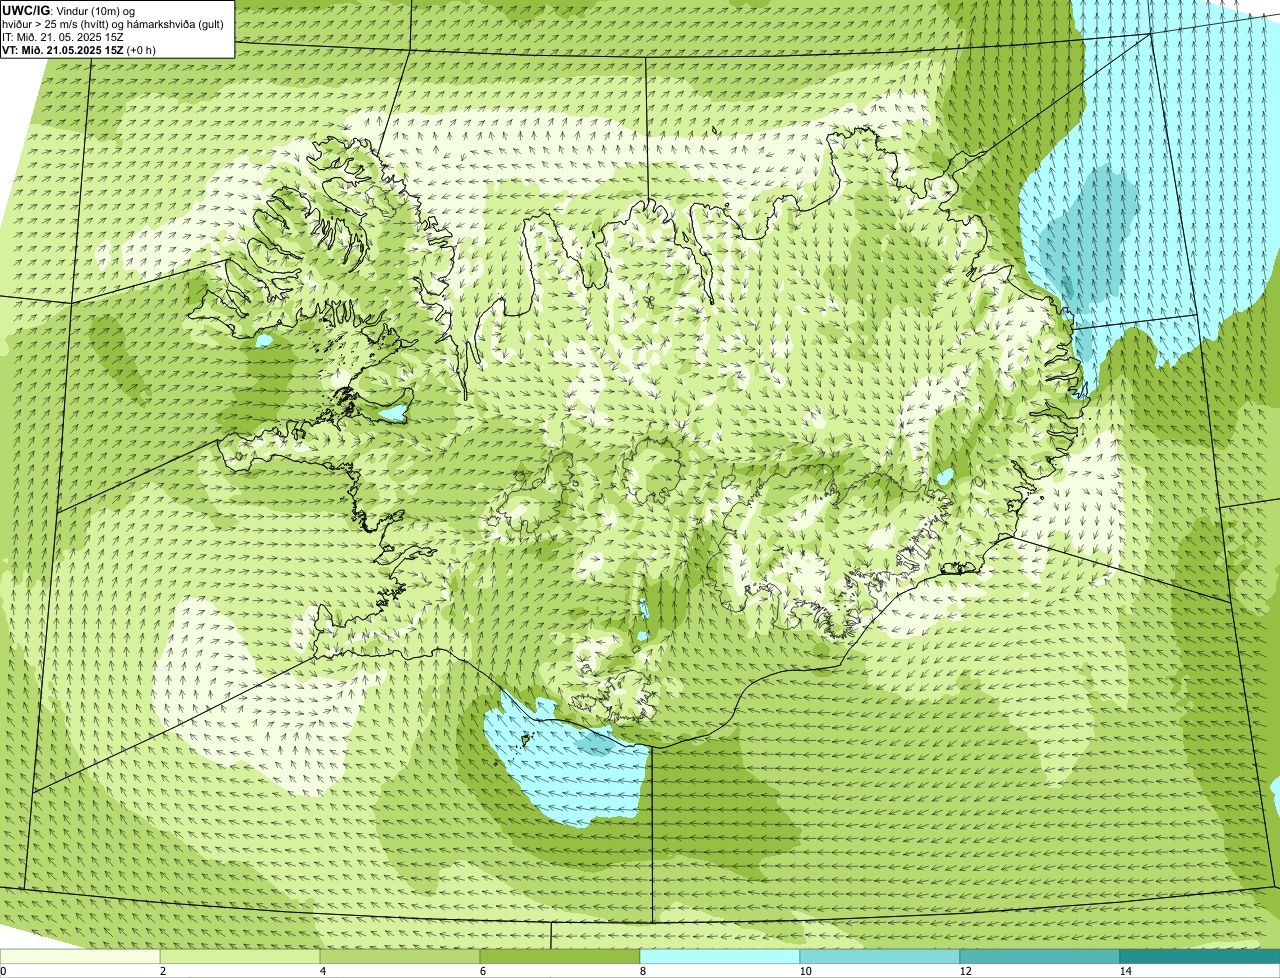This screenshot has width=1280, height=978.
Task: Click the title line "UWC/IG: Vindur (10m) og"
Action: pos(69,11)
